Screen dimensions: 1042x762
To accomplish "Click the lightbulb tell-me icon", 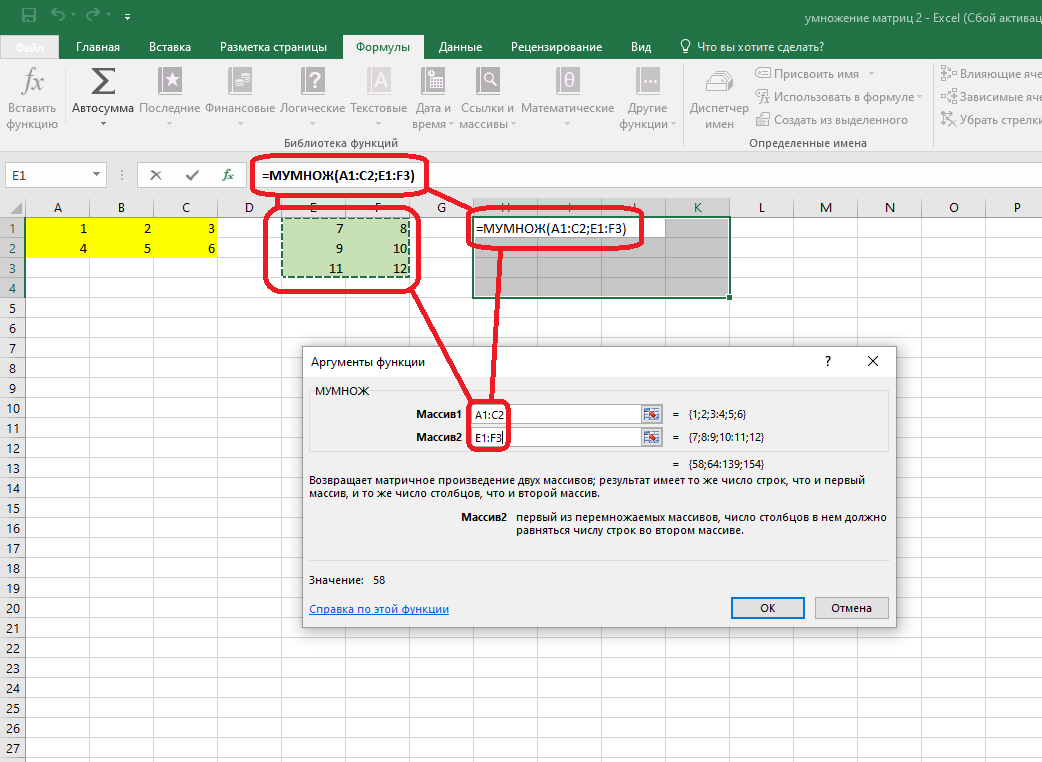I will 685,47.
